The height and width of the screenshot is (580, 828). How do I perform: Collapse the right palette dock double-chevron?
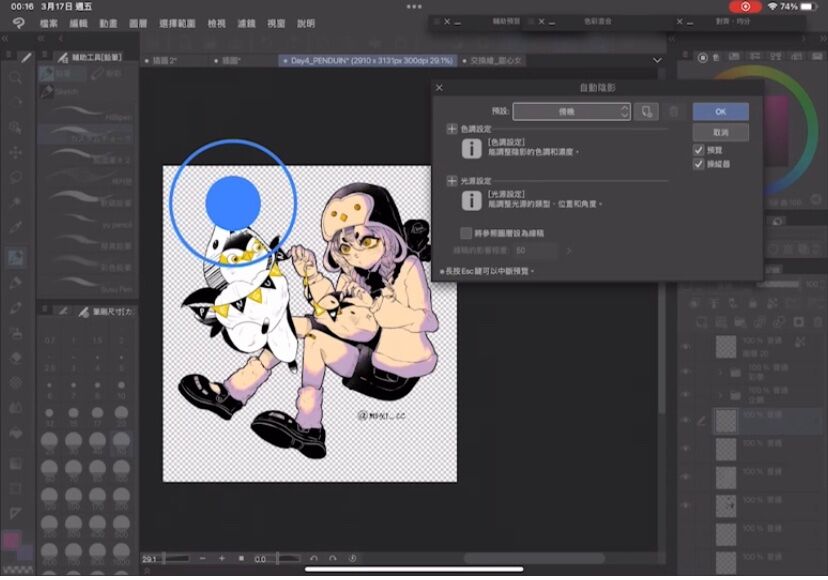pos(823,39)
